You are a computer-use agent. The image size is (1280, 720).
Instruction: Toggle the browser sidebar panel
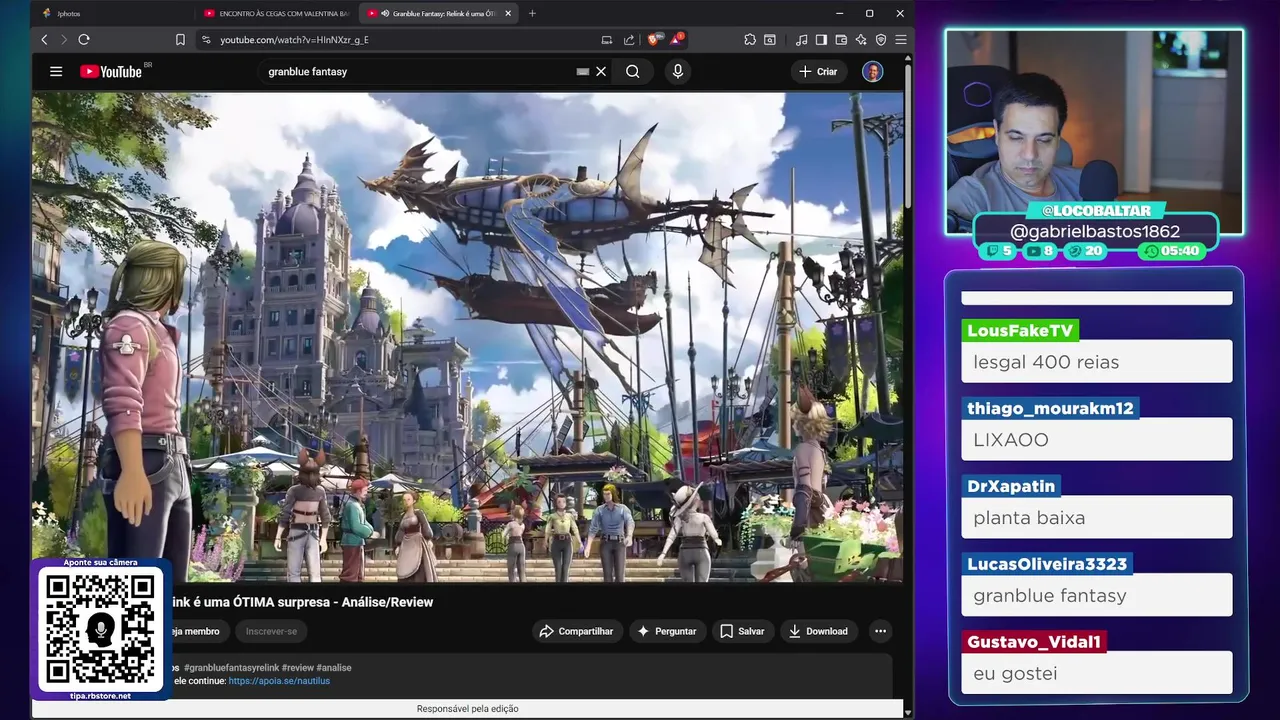[821, 40]
